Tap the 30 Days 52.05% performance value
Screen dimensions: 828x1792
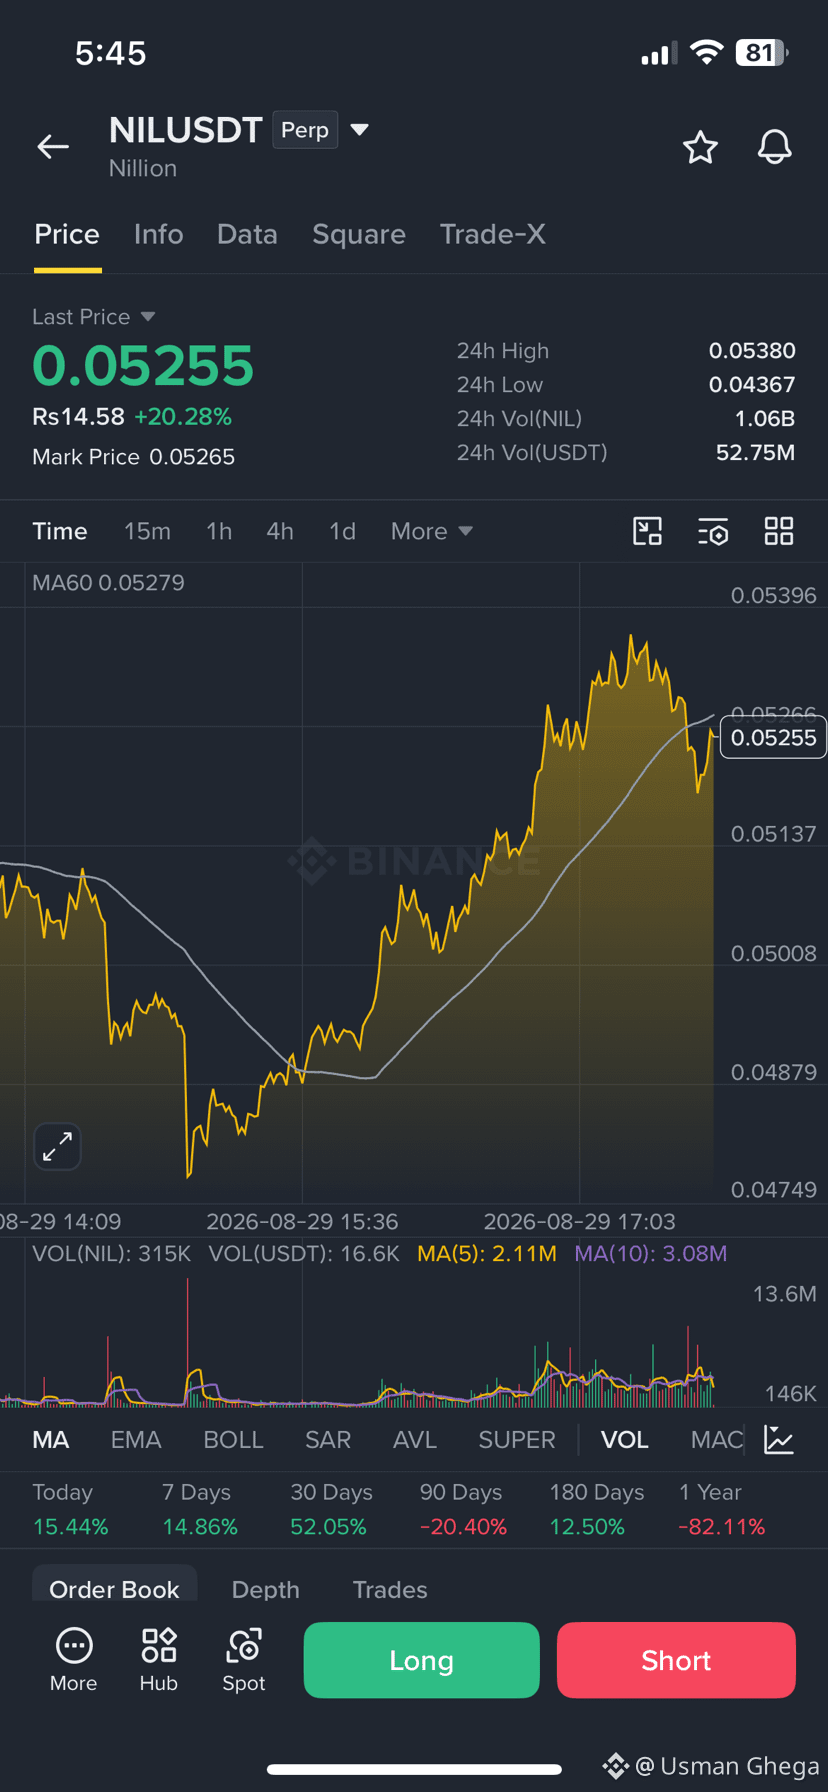pos(329,1527)
